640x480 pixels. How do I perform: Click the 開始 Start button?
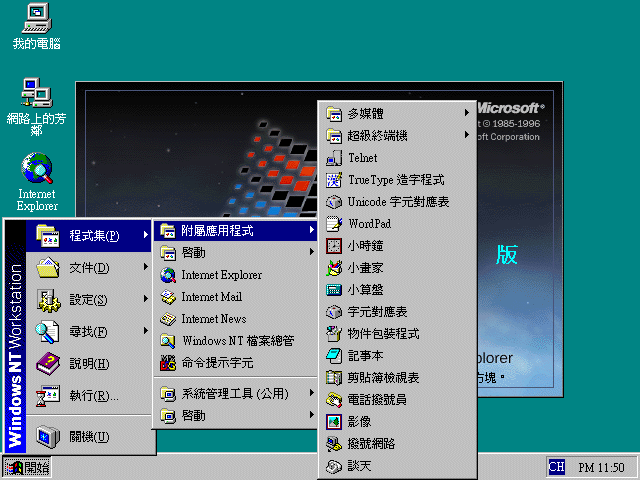point(27,467)
